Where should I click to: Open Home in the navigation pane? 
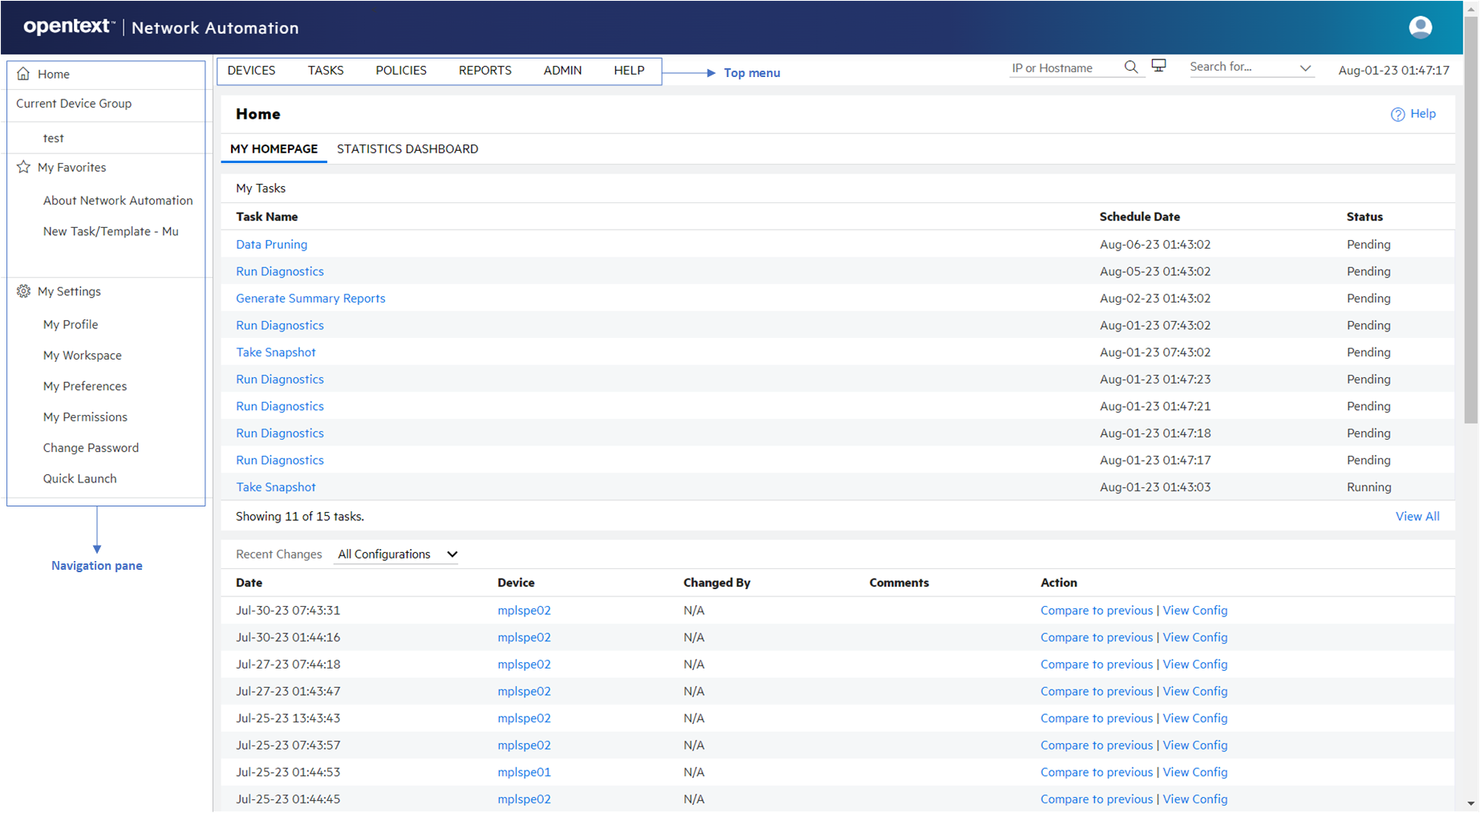tap(54, 74)
